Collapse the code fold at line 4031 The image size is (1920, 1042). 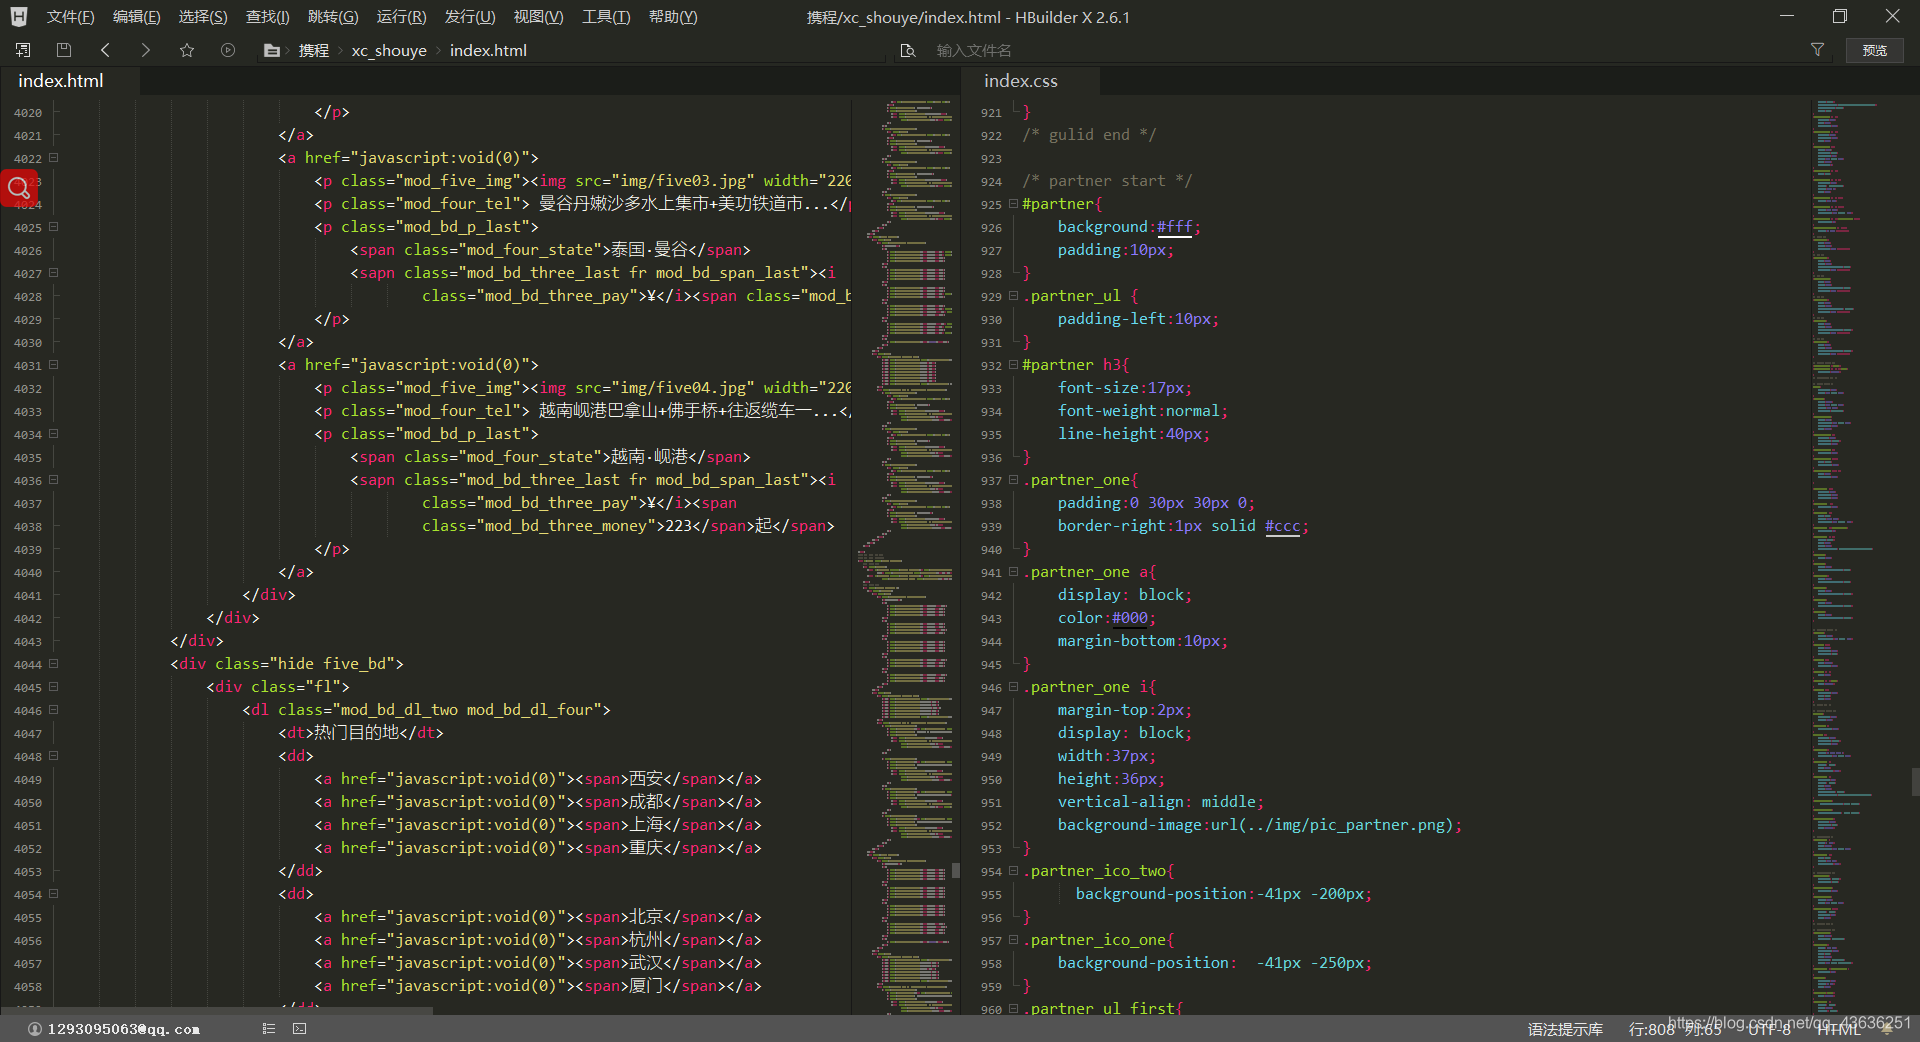coord(53,365)
